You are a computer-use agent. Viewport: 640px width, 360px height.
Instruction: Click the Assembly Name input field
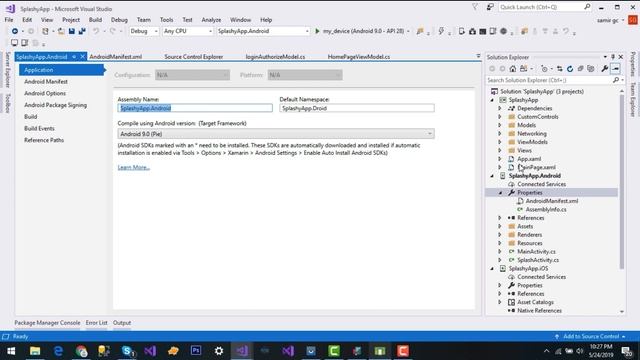[x=195, y=108]
